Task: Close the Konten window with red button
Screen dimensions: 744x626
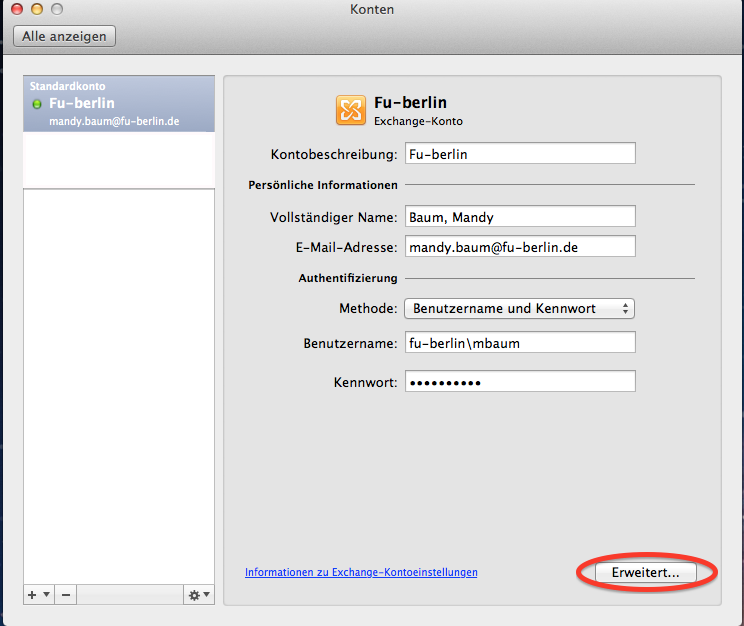Action: pyautogui.click(x=17, y=9)
